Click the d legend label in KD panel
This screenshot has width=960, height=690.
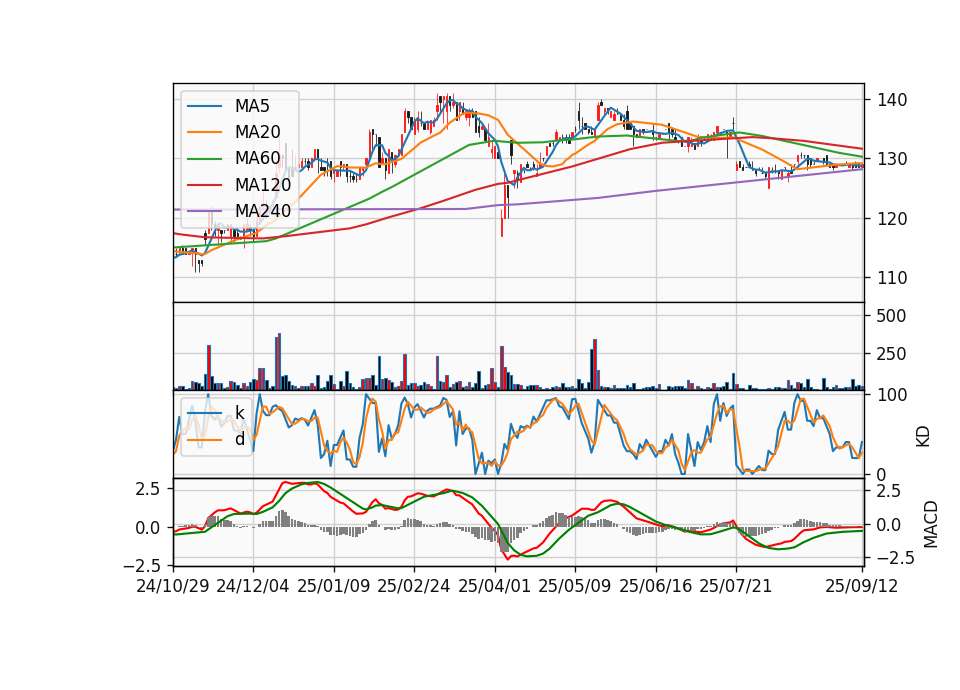click(240, 439)
